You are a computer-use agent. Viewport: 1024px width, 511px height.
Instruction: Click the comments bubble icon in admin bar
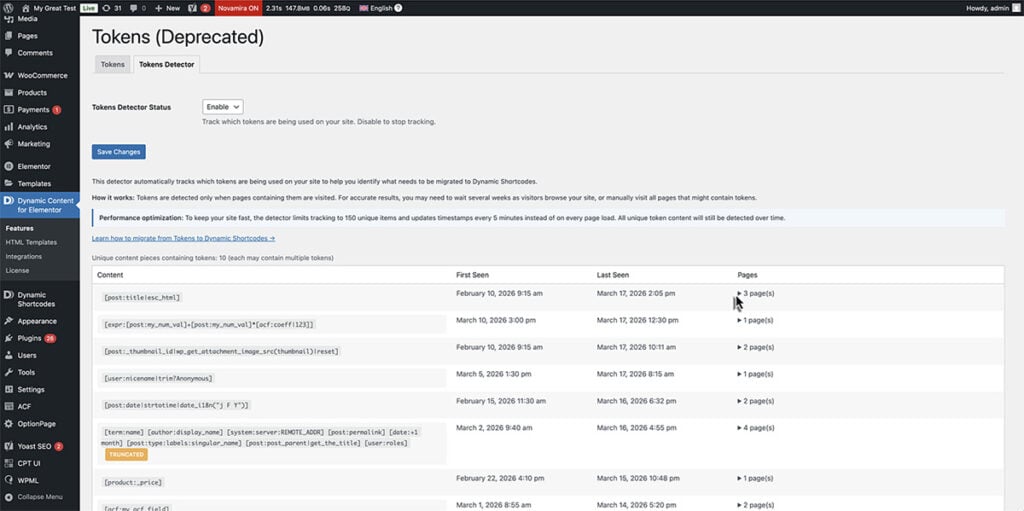click(133, 7)
